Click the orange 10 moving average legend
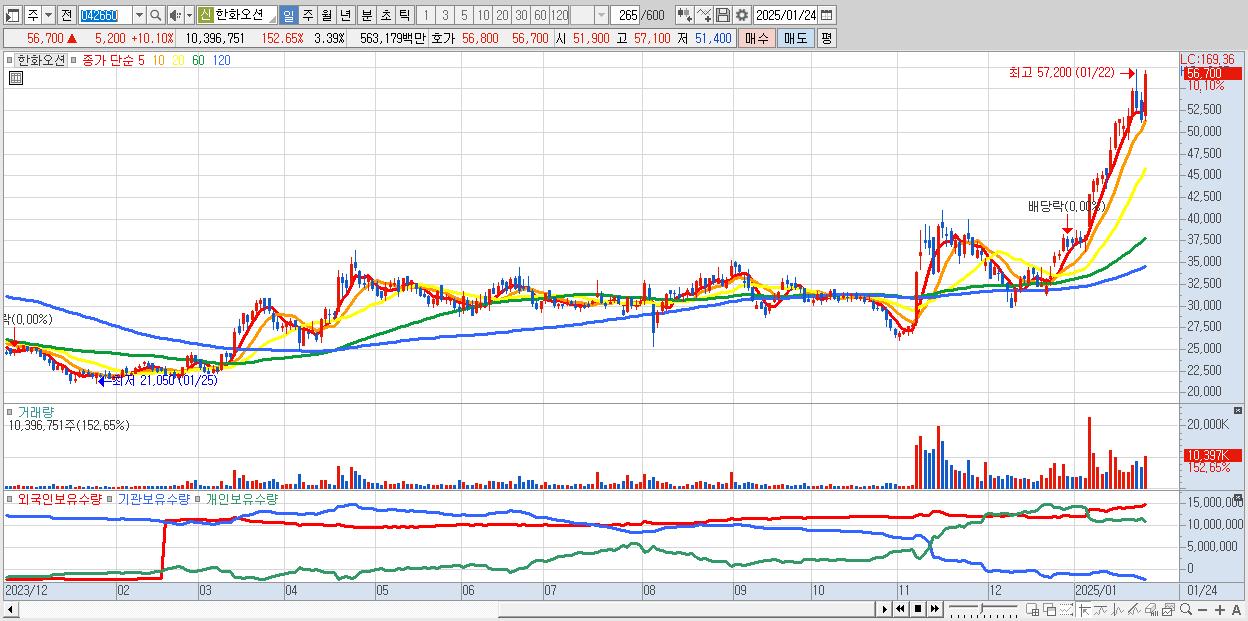This screenshot has width=1248, height=621. [158, 60]
